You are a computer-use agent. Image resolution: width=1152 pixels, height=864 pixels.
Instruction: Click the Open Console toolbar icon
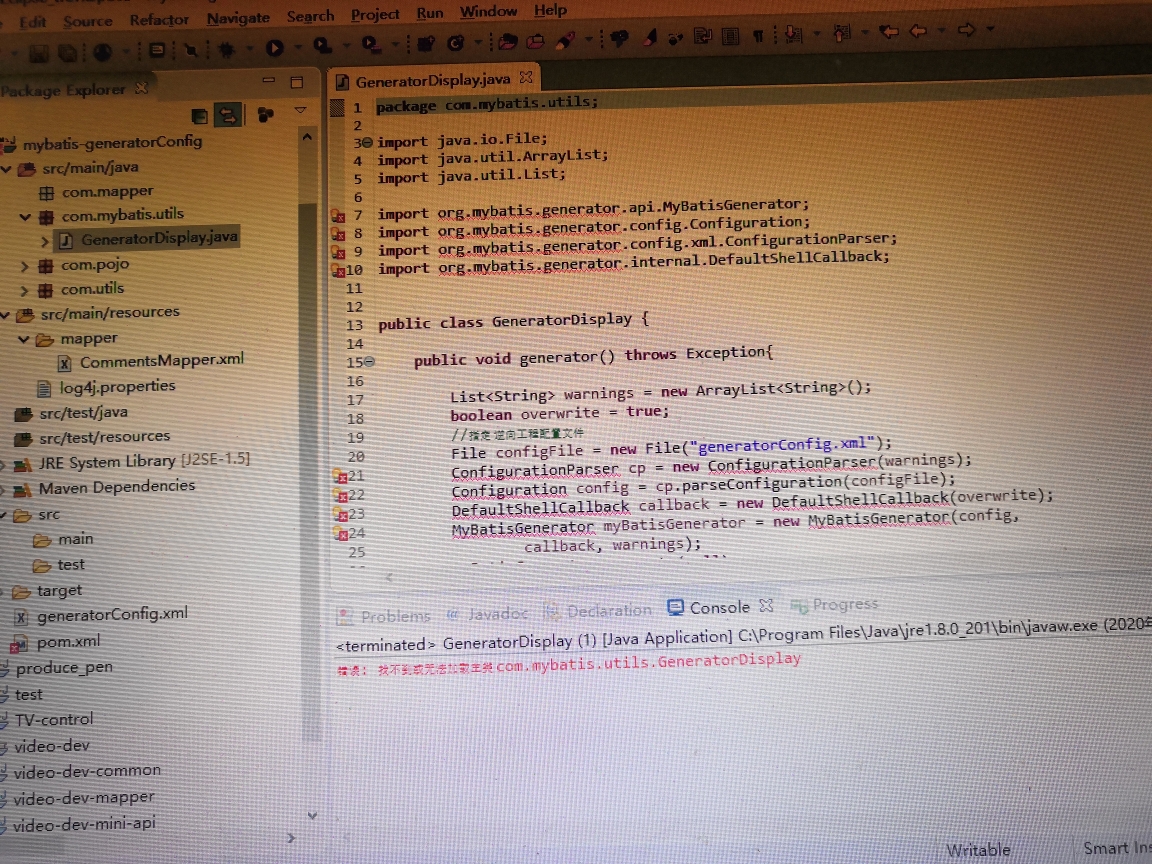(x=156, y=51)
